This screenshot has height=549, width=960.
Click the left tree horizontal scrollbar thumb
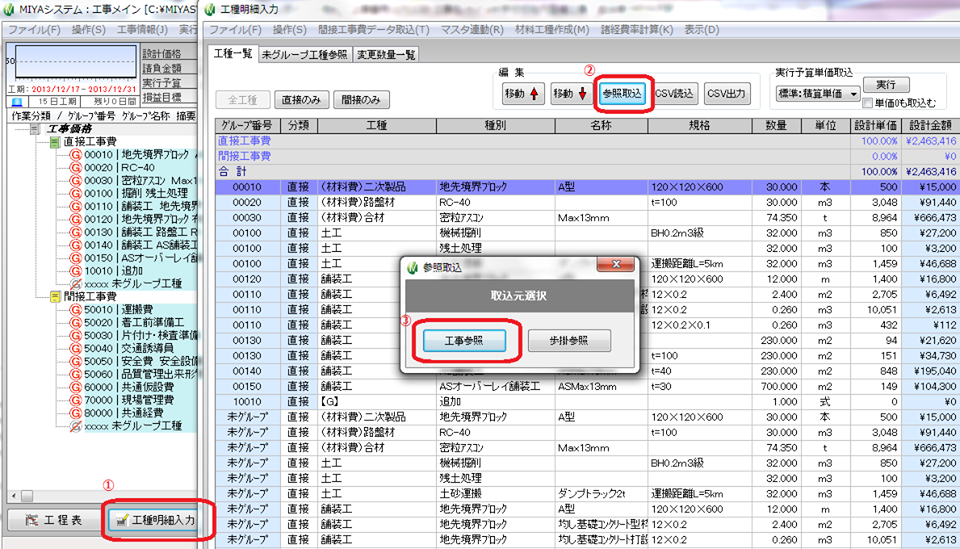(x=27, y=495)
